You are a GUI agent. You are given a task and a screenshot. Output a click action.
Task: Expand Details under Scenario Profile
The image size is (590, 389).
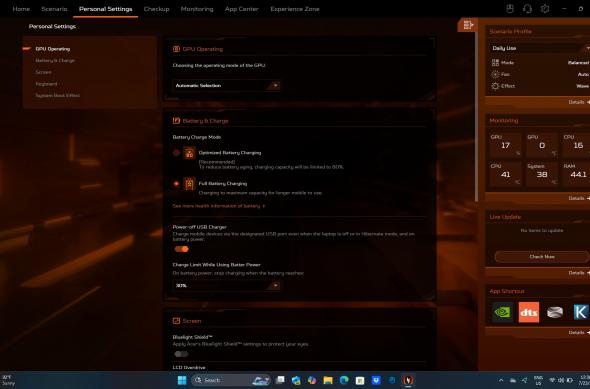click(x=579, y=102)
